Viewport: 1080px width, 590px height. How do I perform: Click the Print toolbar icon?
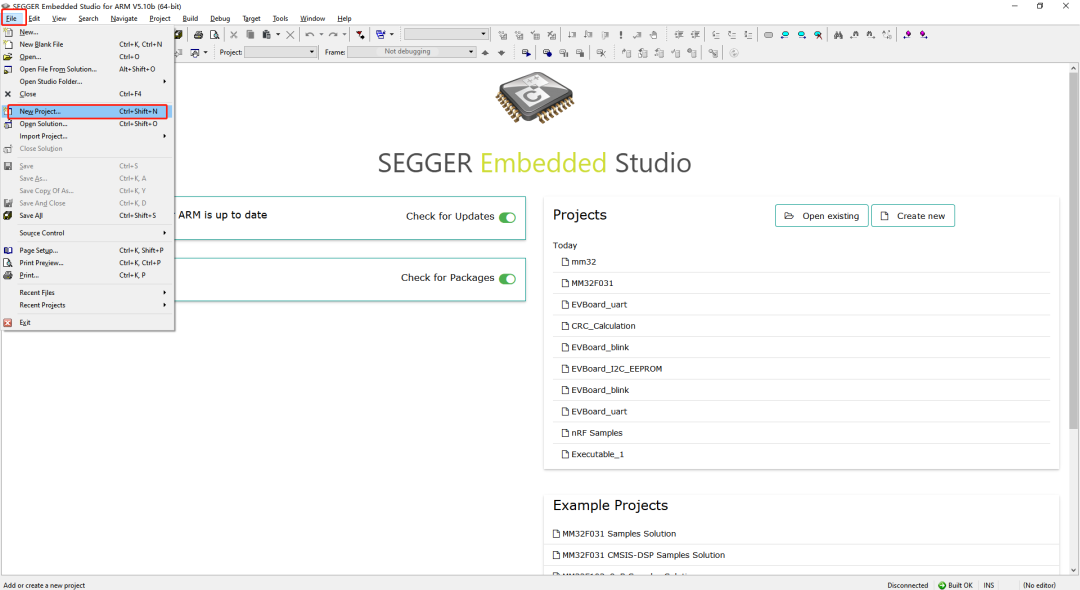coord(198,34)
